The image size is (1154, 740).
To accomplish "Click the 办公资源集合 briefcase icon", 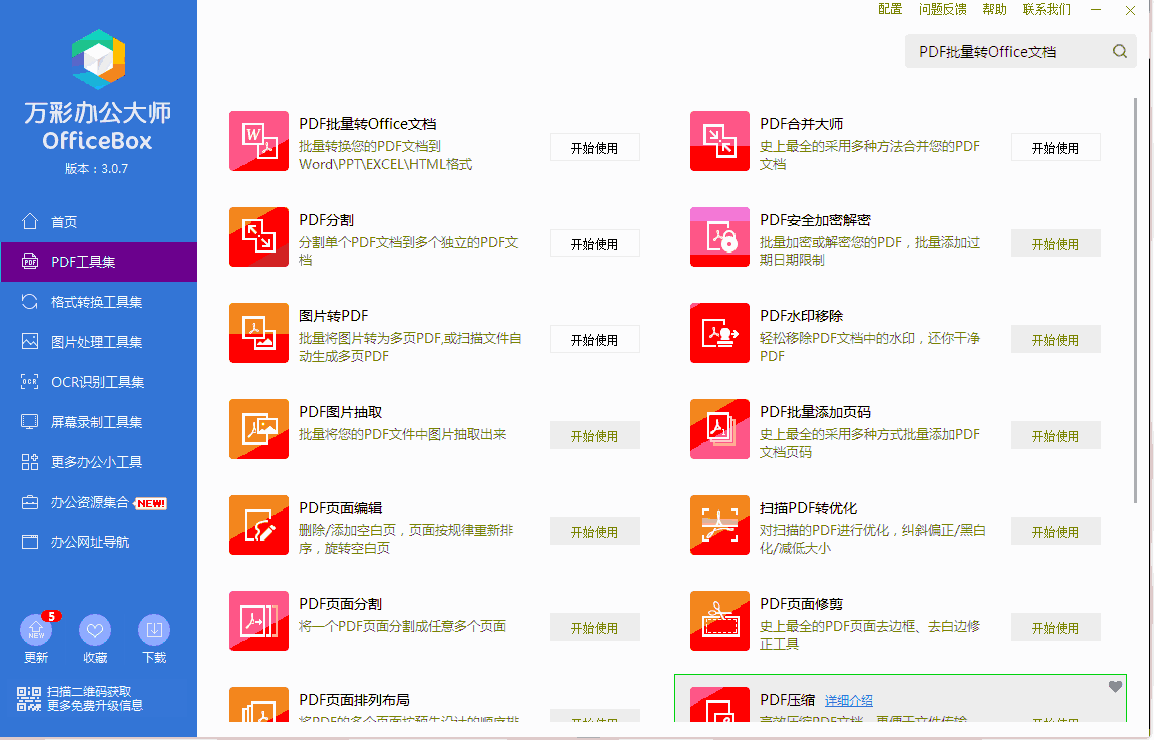I will (29, 502).
